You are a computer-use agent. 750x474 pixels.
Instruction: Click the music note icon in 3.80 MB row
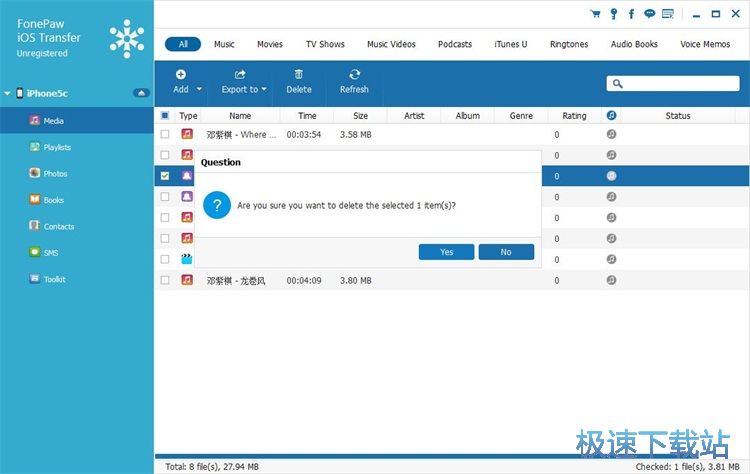[x=611, y=280]
